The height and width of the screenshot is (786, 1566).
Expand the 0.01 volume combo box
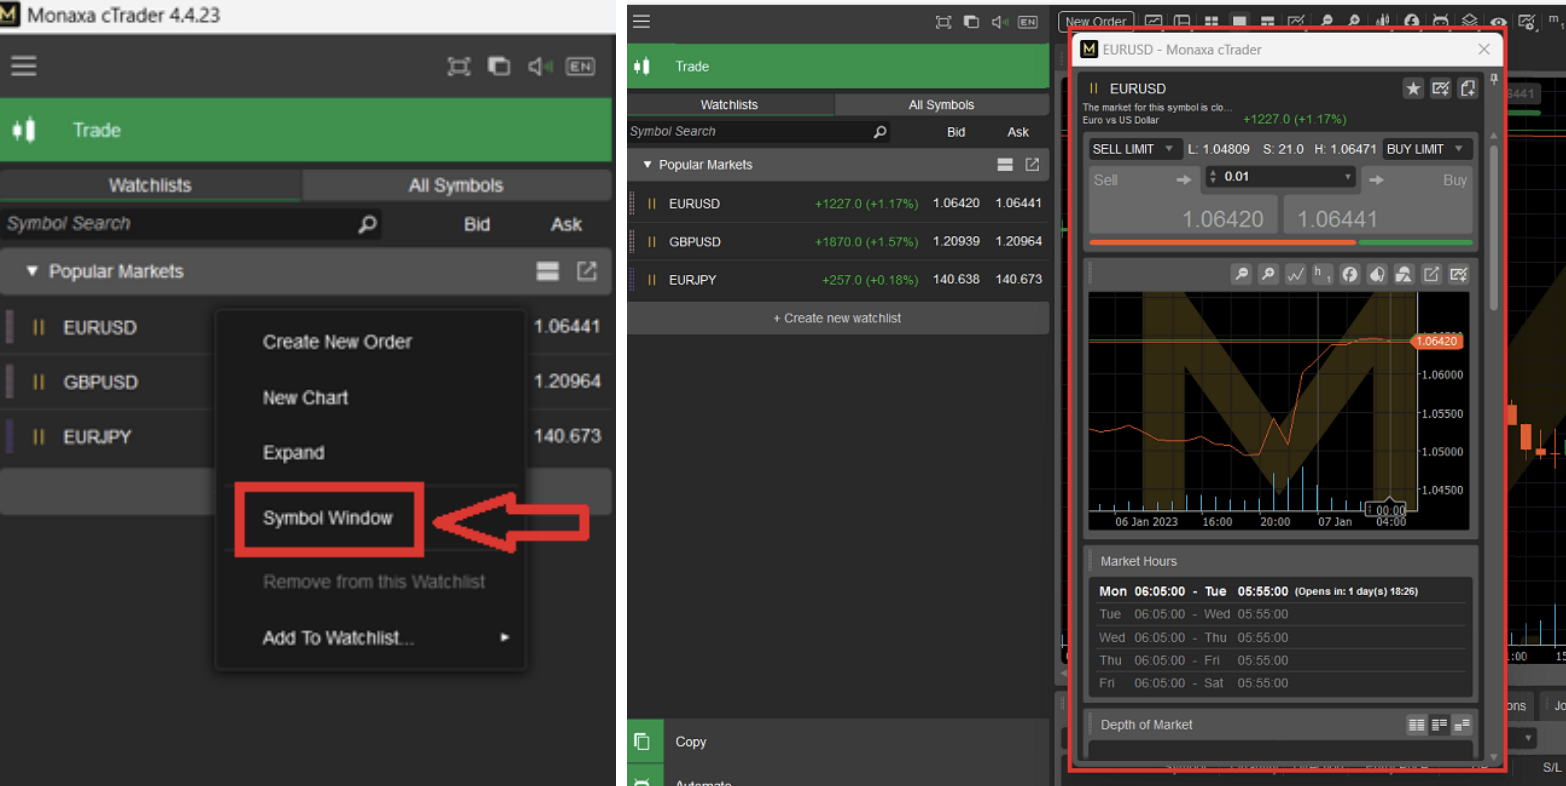point(1280,177)
